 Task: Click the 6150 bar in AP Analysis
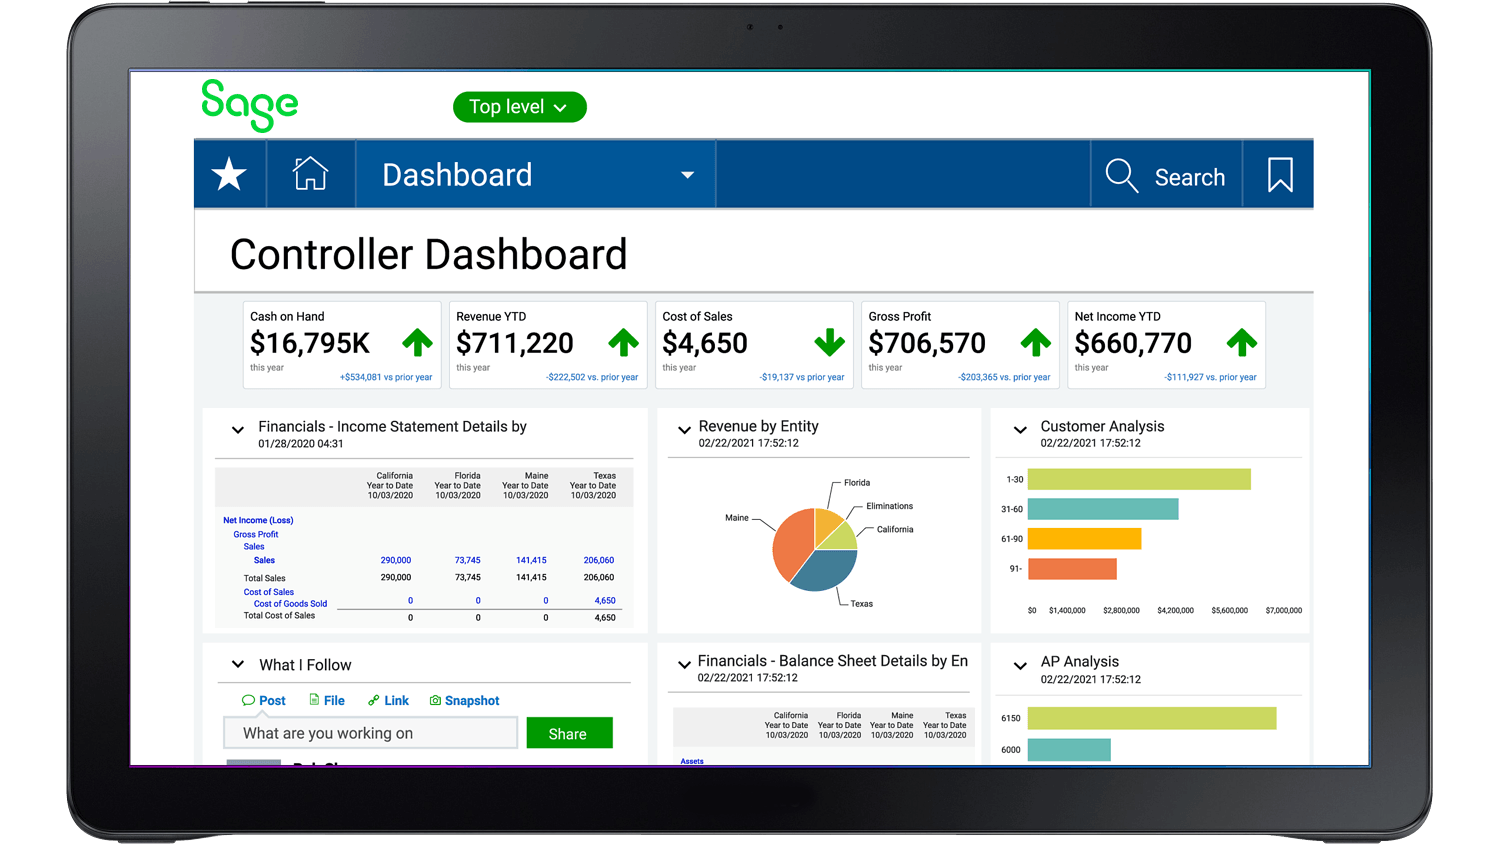point(1152,718)
